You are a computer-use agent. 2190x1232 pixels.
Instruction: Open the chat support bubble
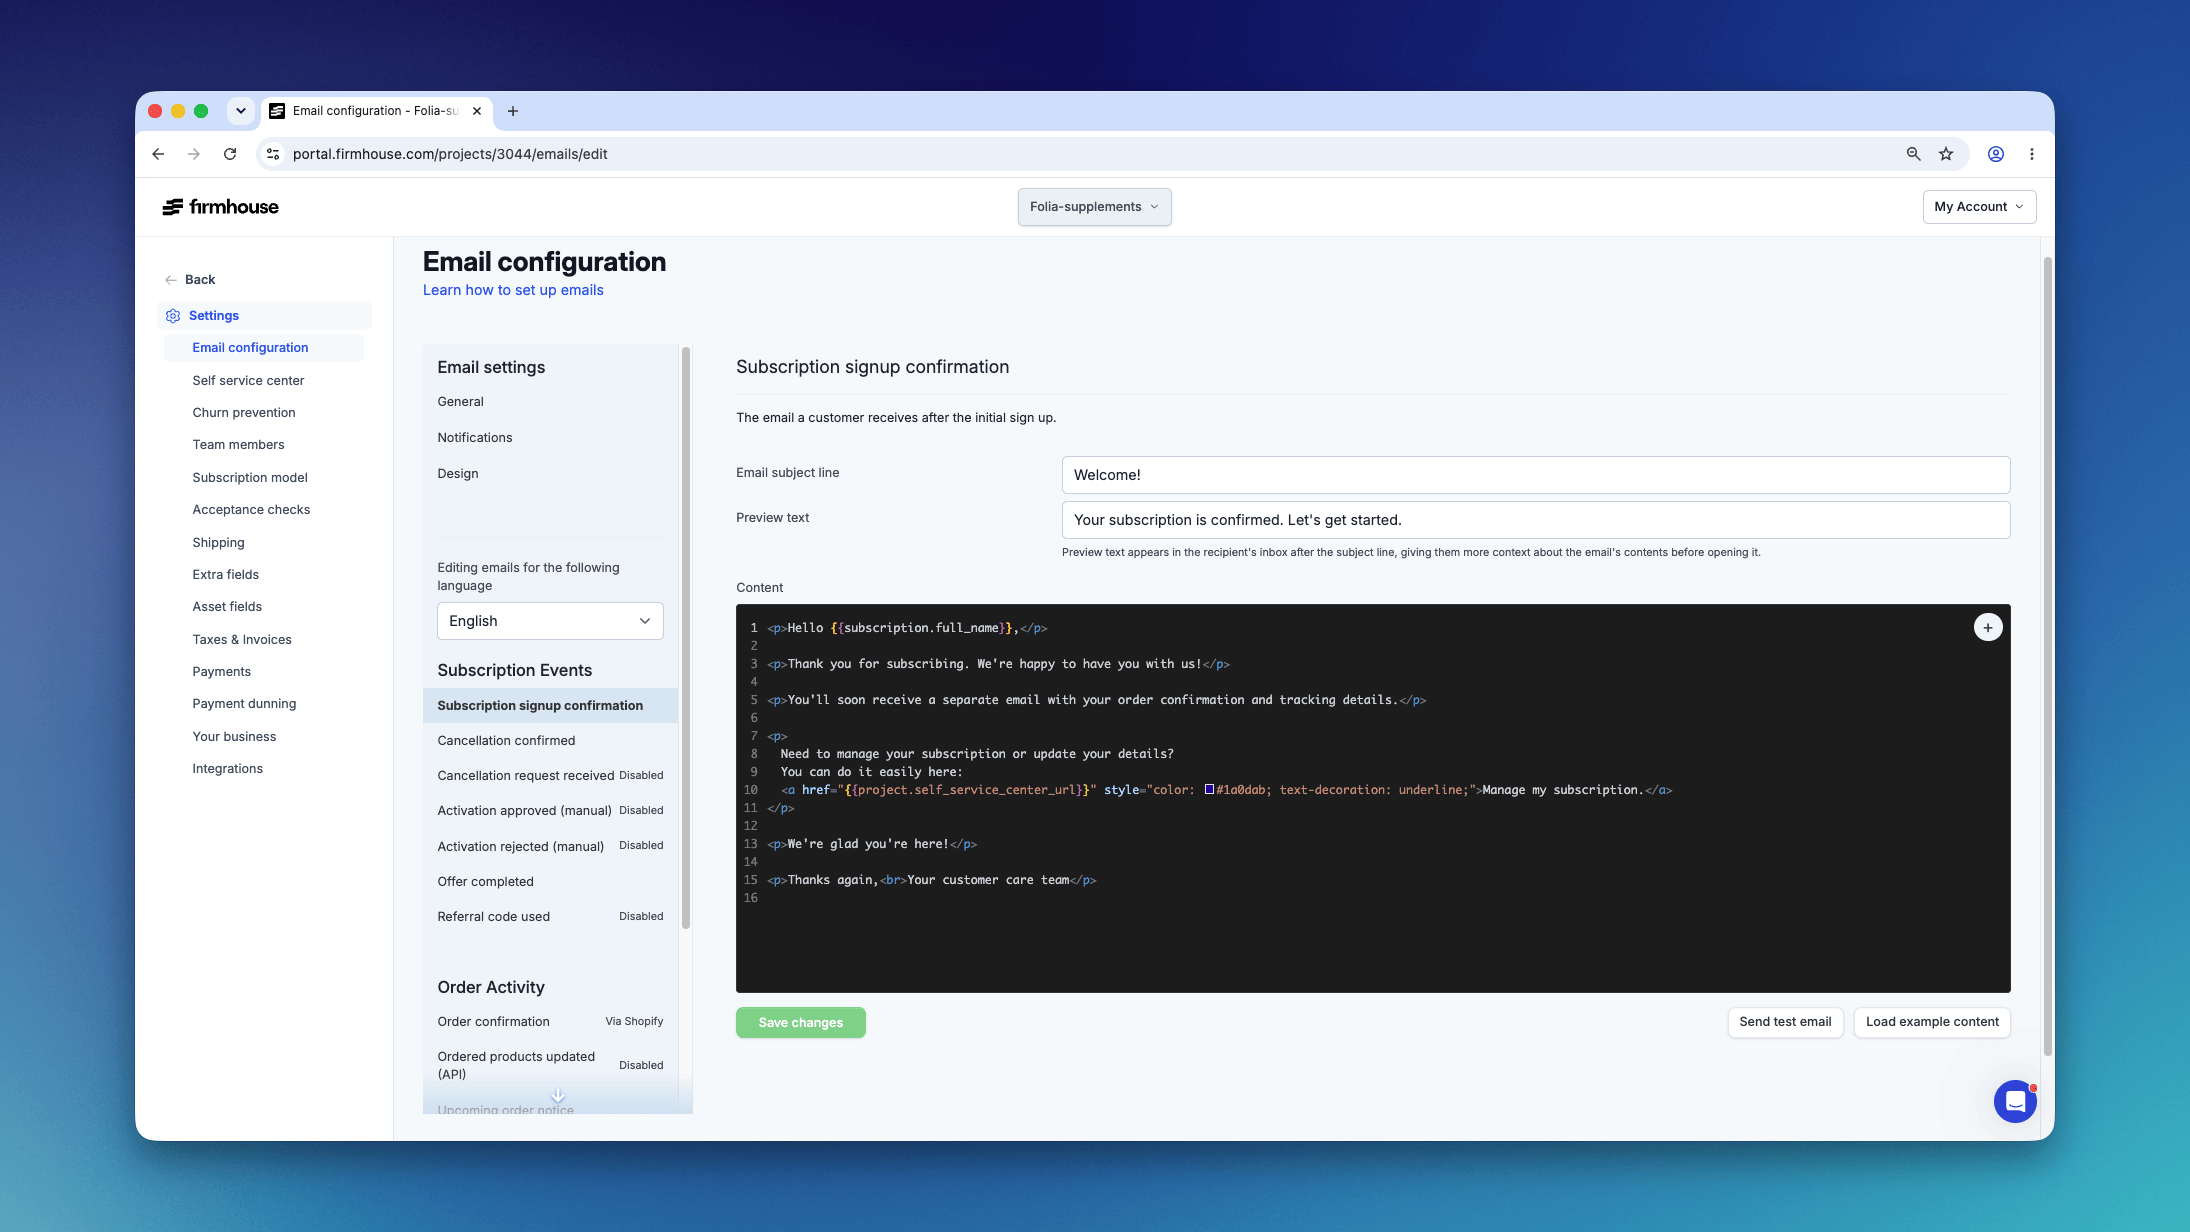[x=2015, y=1101]
